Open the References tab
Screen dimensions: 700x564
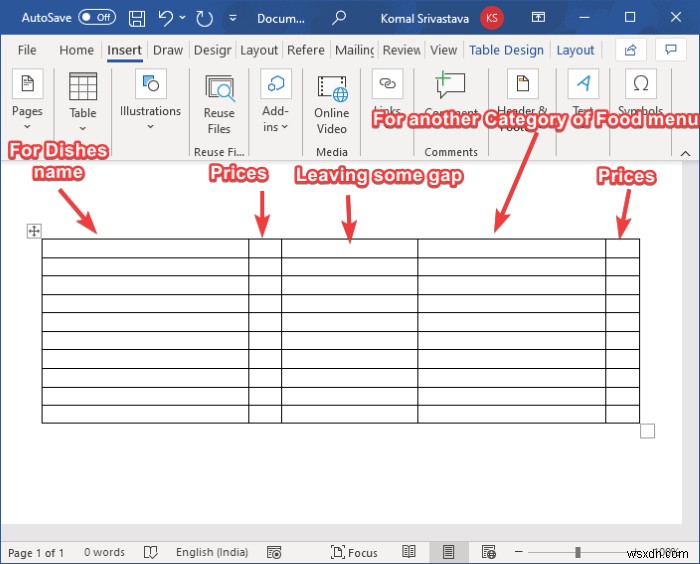click(x=306, y=50)
